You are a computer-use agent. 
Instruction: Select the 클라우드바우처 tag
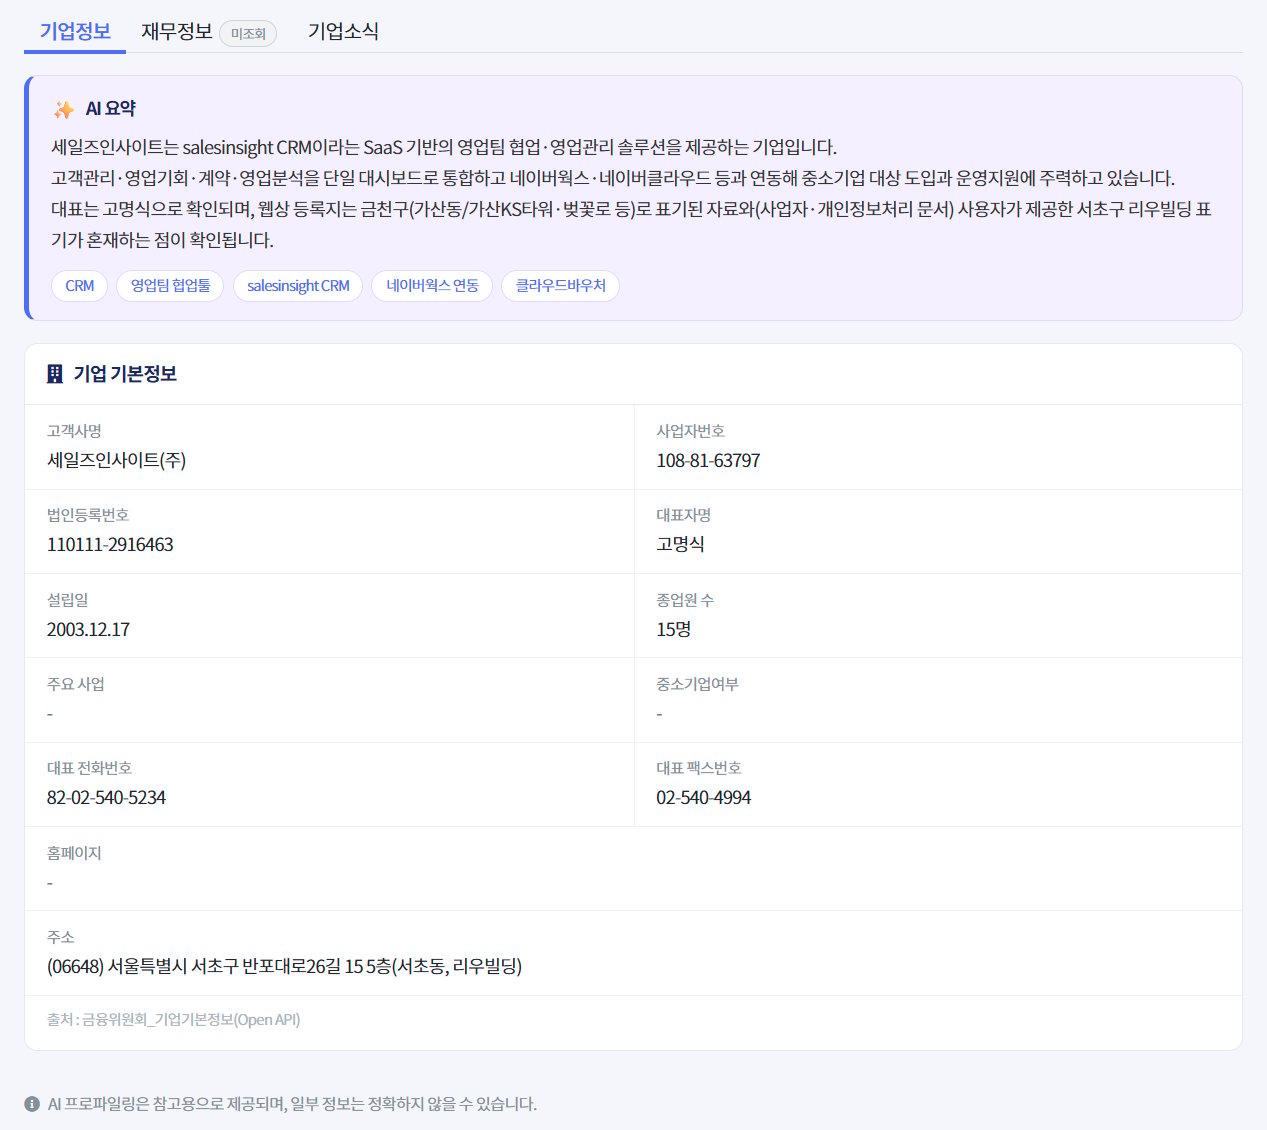pos(560,286)
